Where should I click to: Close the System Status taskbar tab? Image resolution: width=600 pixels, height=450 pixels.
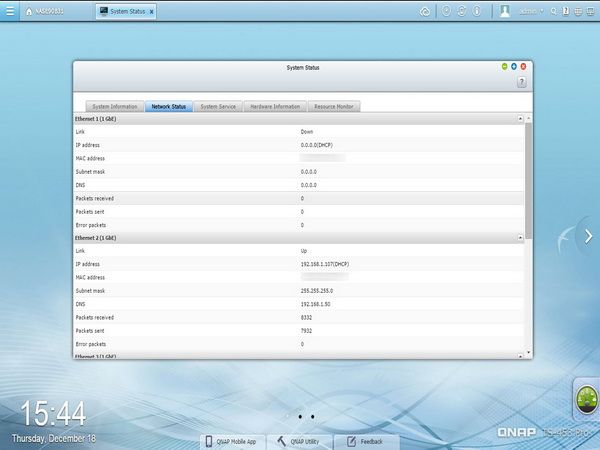[x=152, y=12]
